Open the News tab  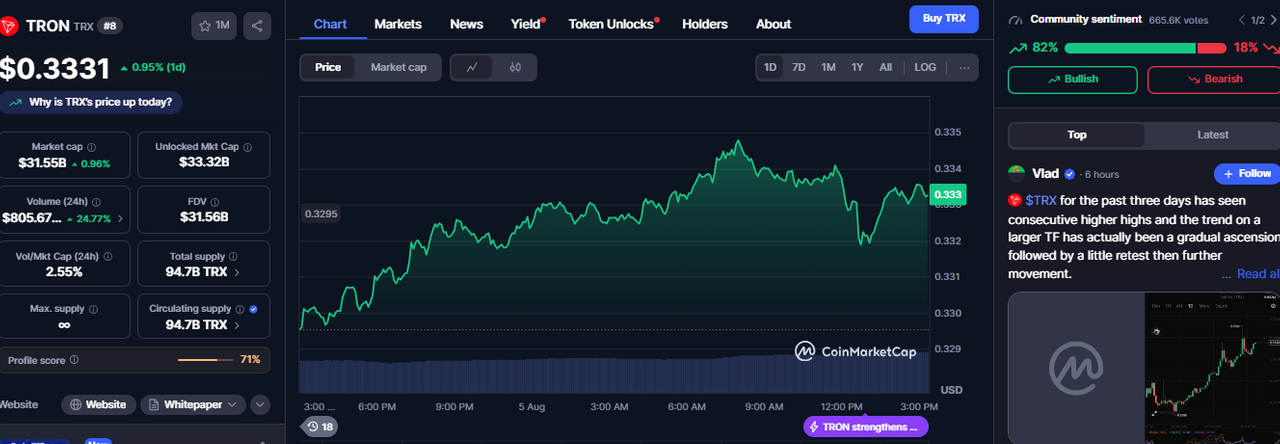pos(466,24)
